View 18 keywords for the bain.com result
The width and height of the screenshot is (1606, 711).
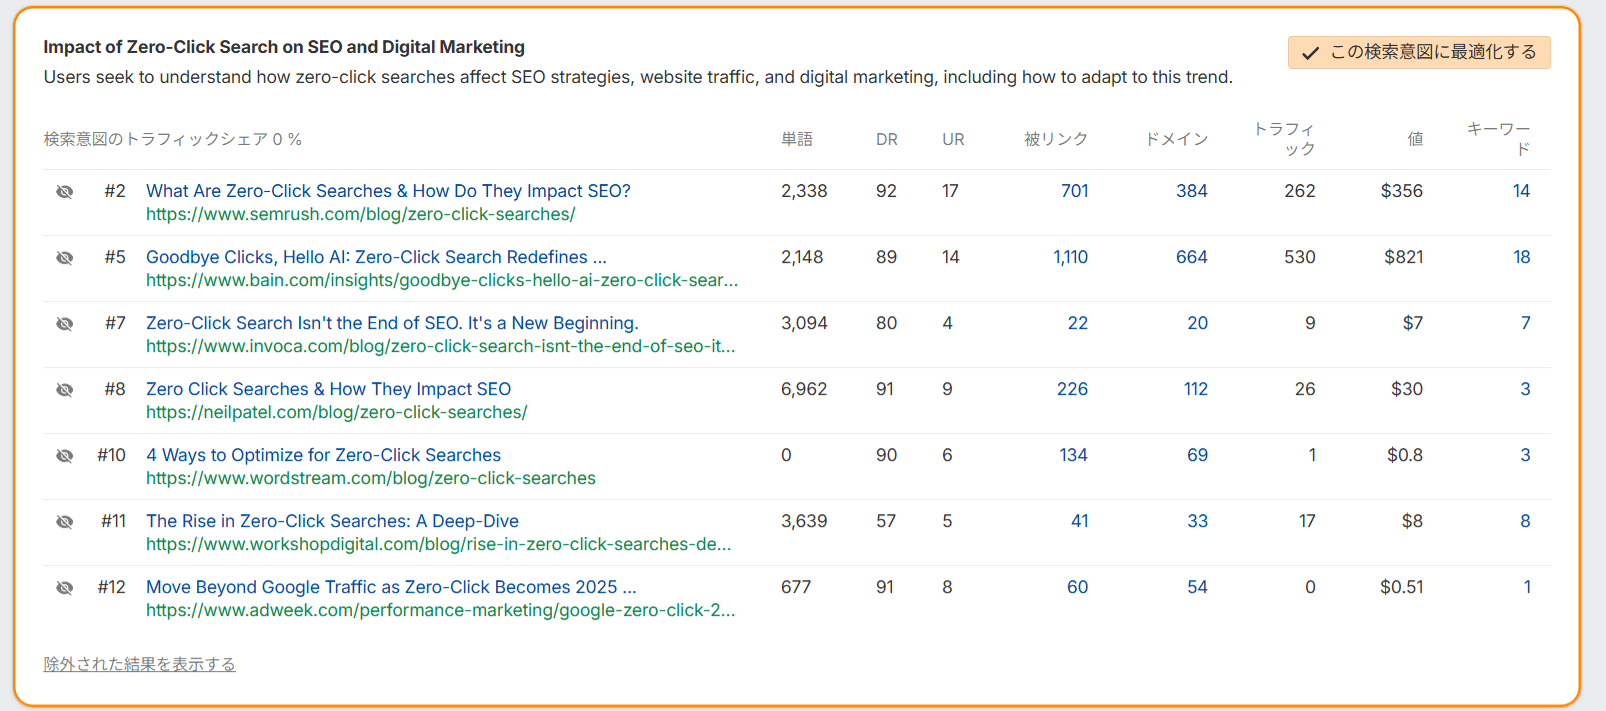[1521, 257]
